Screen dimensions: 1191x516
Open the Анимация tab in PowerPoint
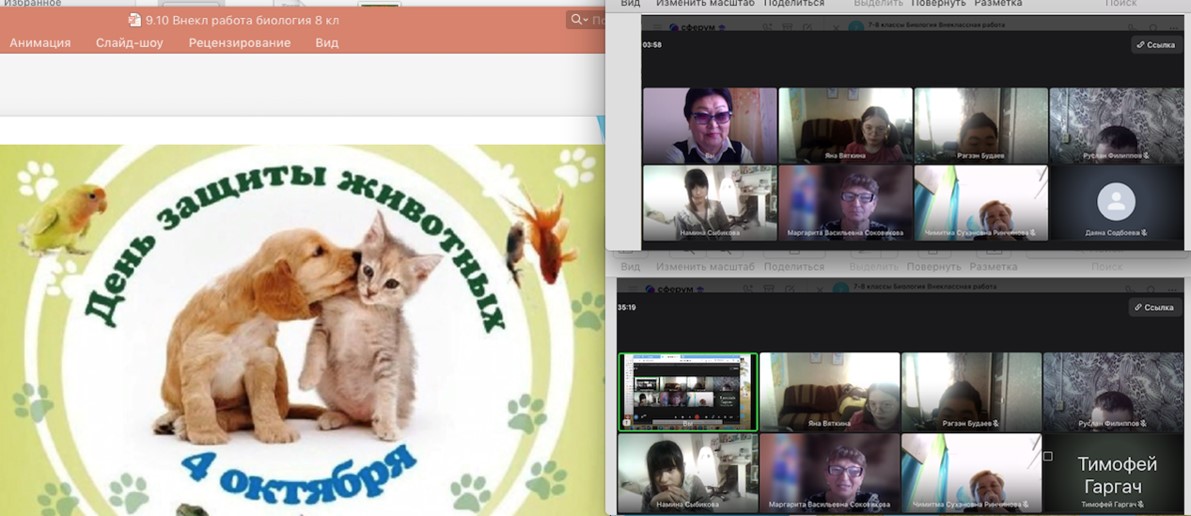40,43
